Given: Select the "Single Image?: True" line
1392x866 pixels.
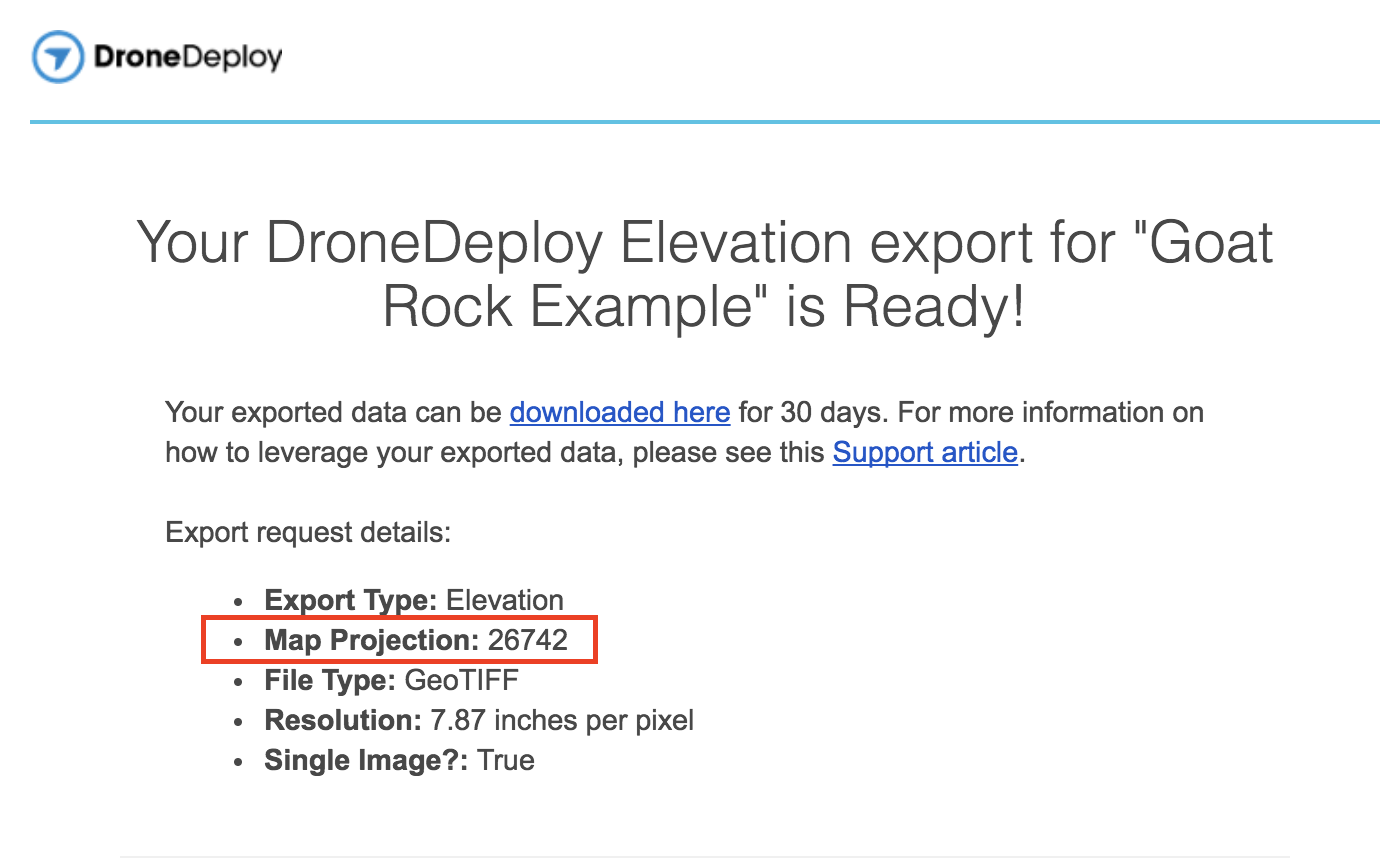Looking at the screenshot, I should pyautogui.click(x=399, y=760).
